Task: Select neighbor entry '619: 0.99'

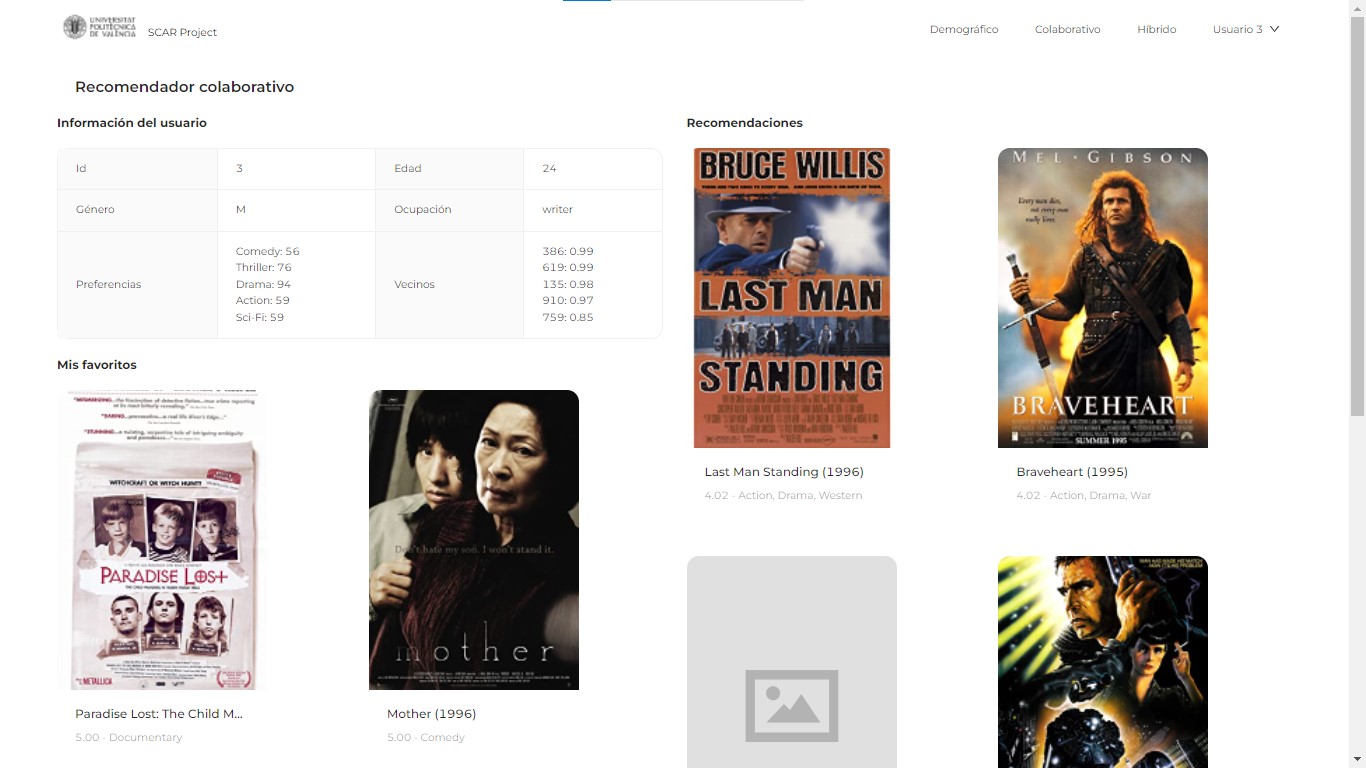Action: click(x=568, y=268)
